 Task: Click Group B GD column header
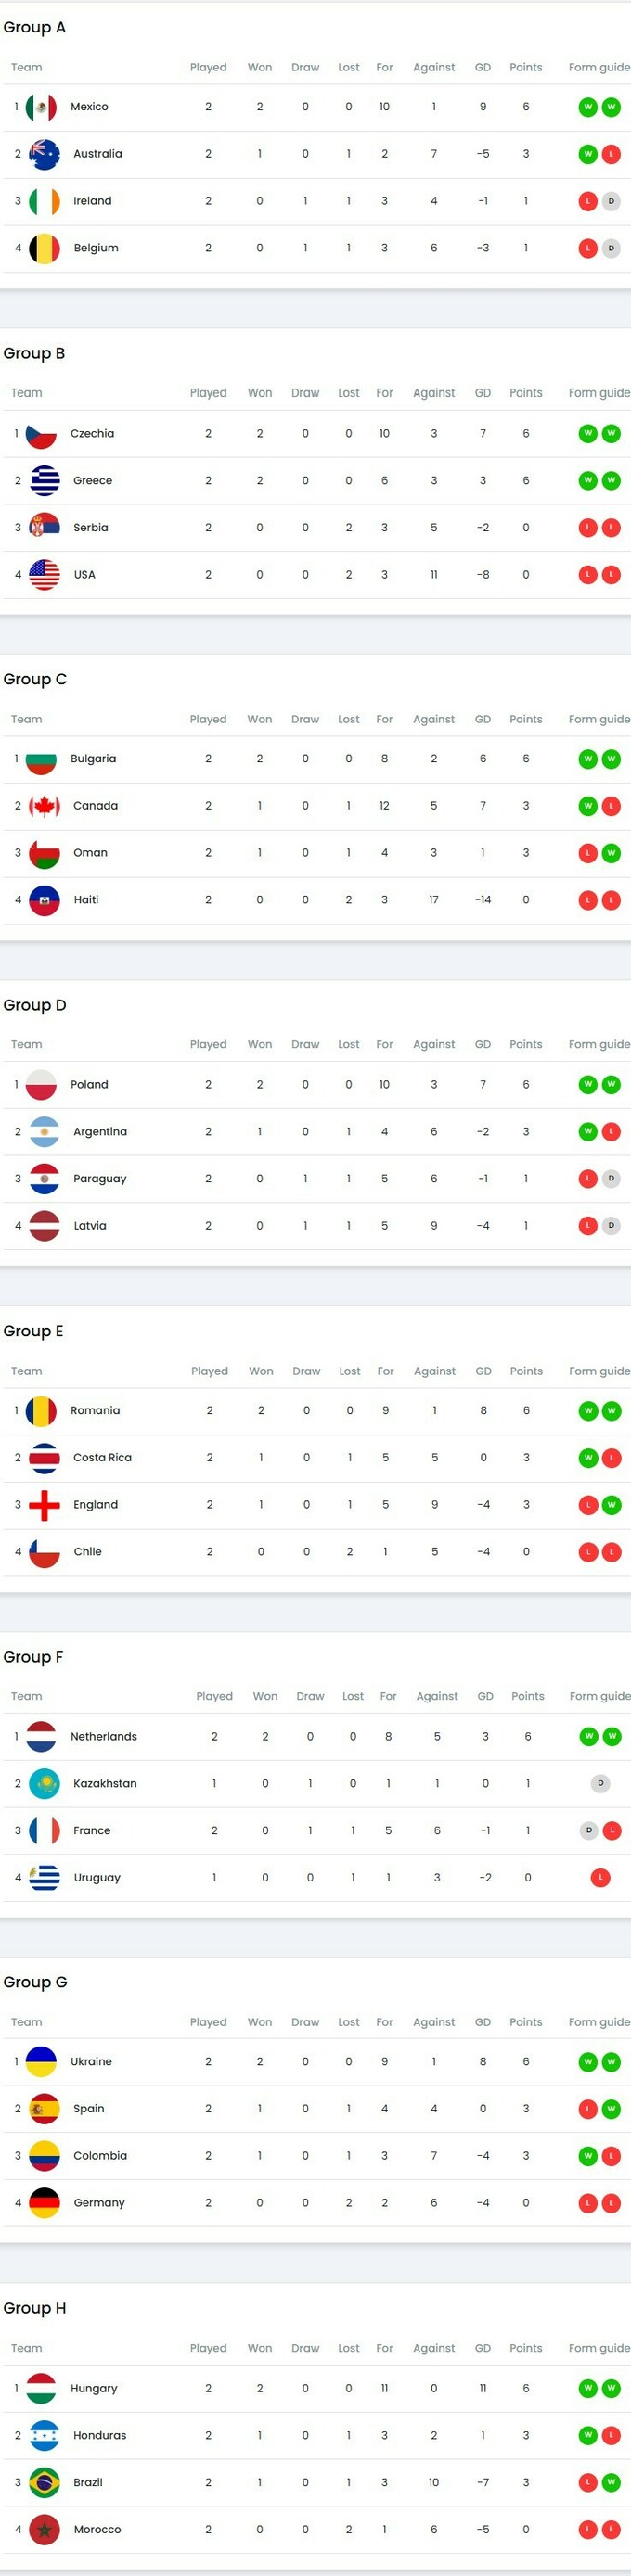[482, 393]
